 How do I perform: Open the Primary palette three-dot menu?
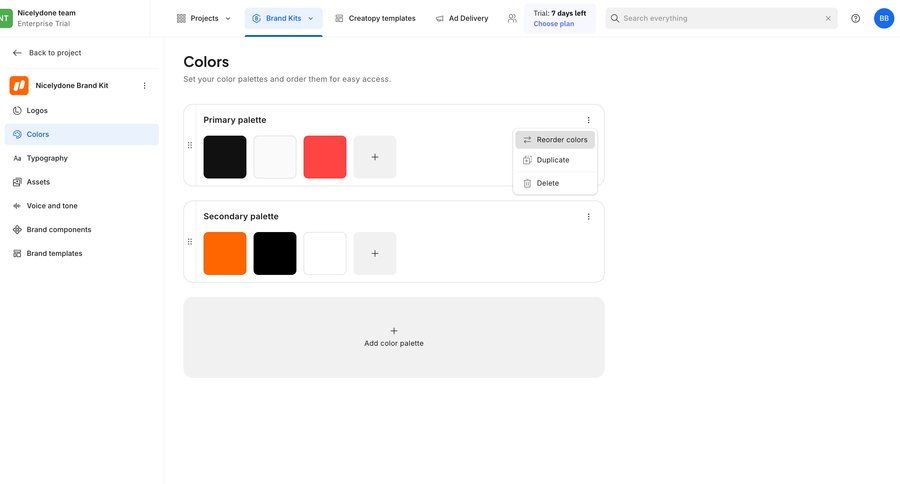pos(588,120)
